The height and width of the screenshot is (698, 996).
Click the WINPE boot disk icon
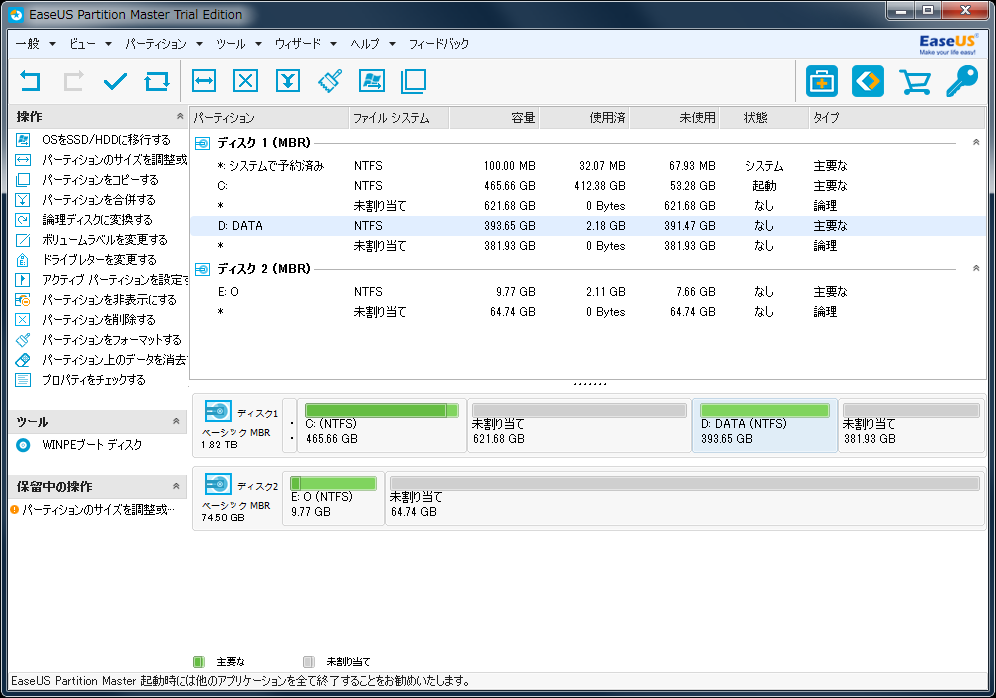[23, 445]
